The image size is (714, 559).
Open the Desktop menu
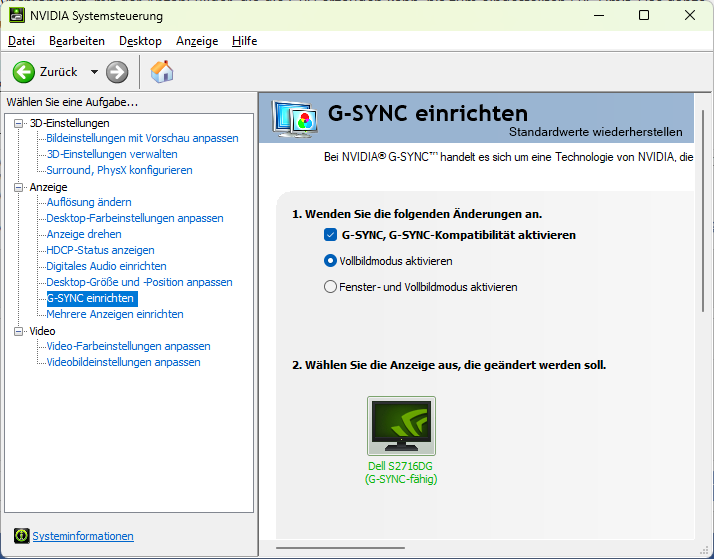140,41
